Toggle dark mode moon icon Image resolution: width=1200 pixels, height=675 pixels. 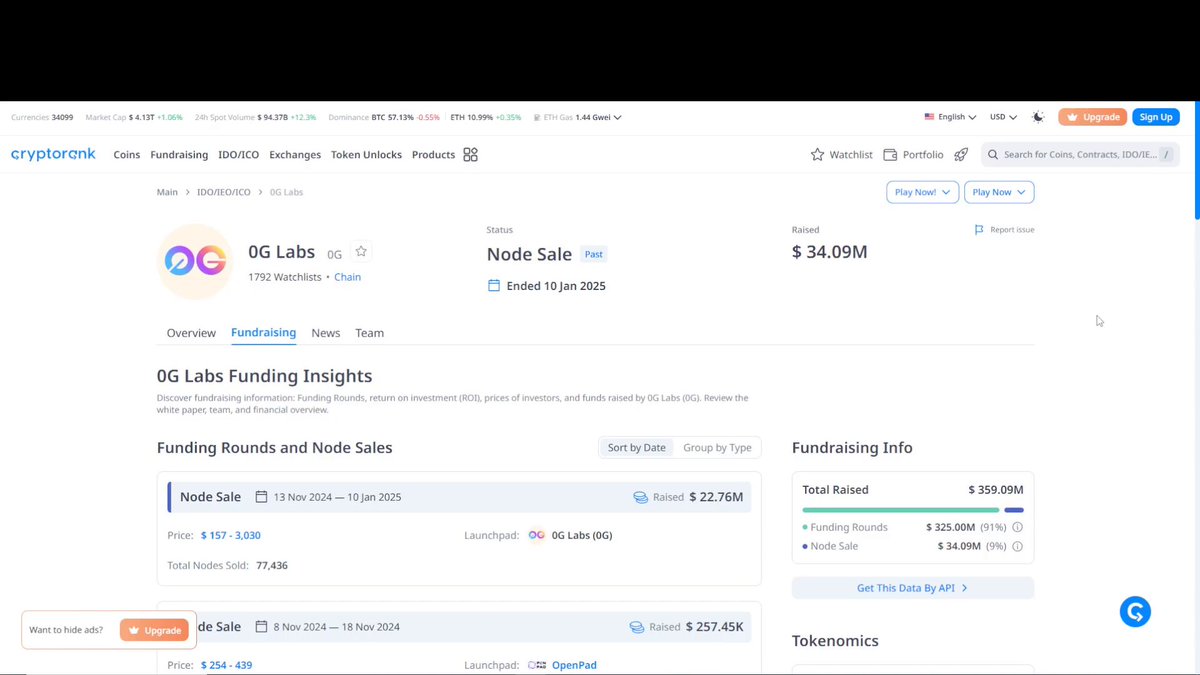1038,117
